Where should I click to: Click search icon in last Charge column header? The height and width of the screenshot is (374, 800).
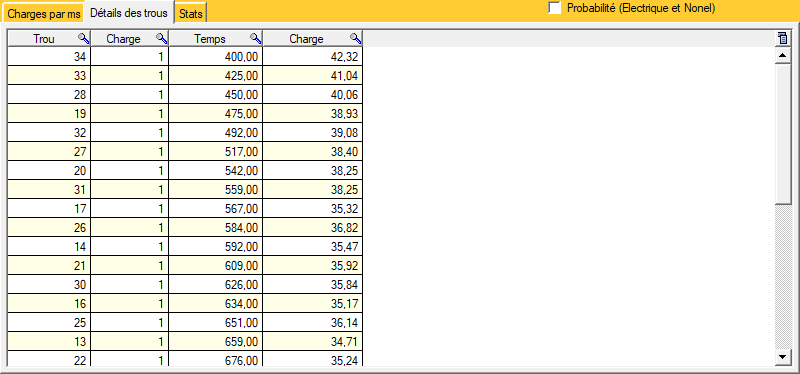pyautogui.click(x=356, y=38)
